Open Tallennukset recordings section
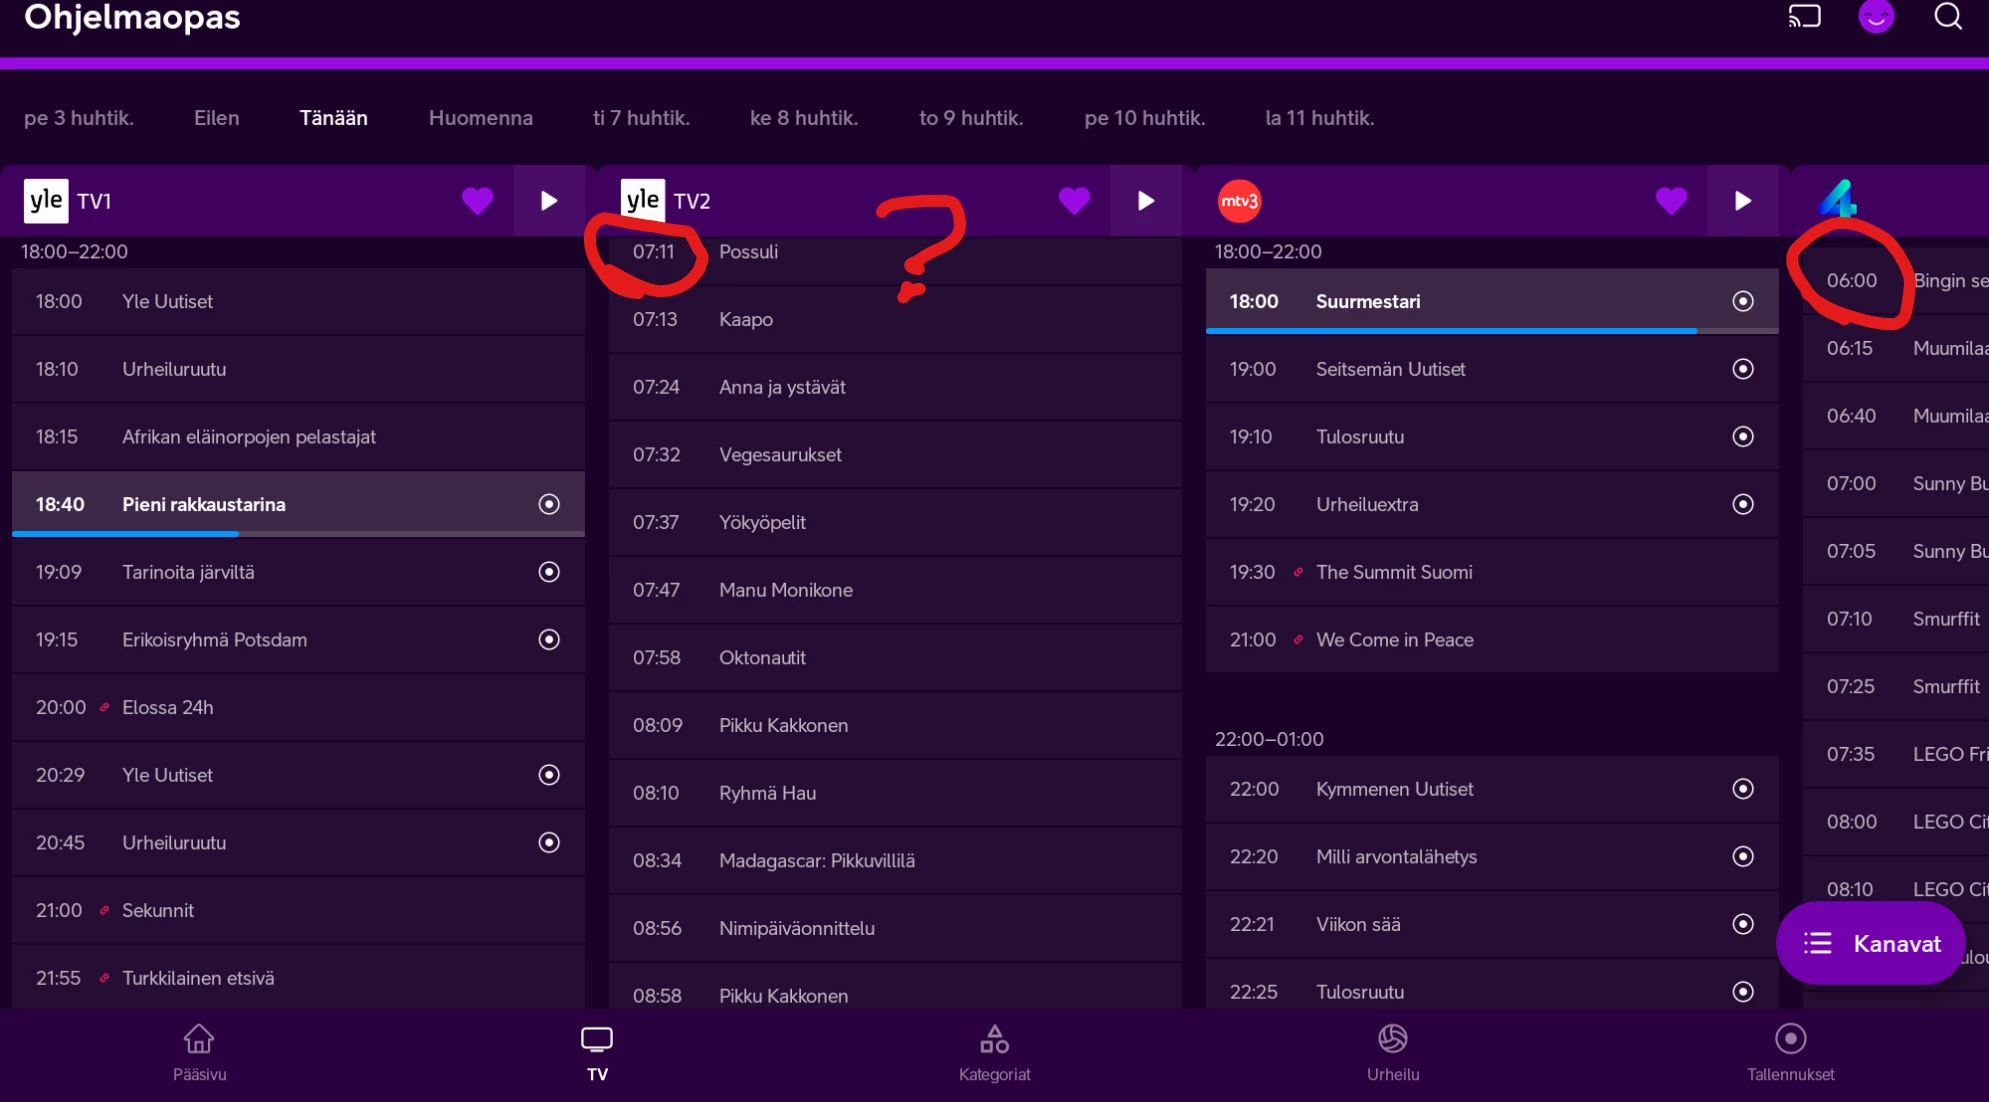Viewport: 1989px width, 1102px height. [x=1790, y=1052]
